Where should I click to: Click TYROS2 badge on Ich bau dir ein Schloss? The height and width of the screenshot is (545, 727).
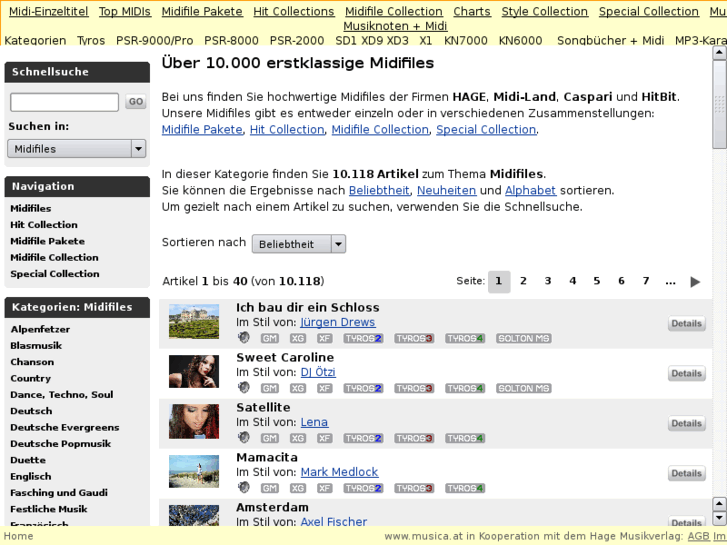pos(364,339)
